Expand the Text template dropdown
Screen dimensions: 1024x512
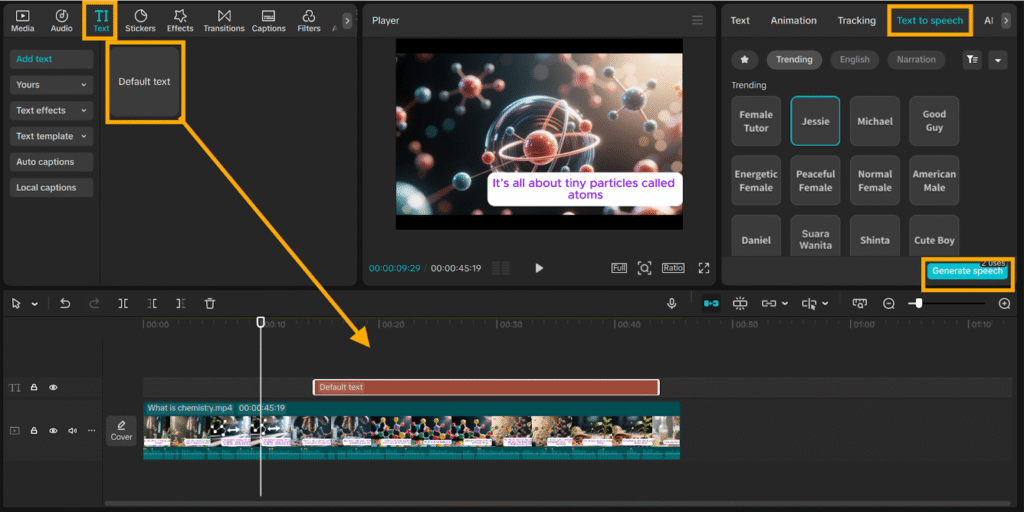click(x=52, y=136)
